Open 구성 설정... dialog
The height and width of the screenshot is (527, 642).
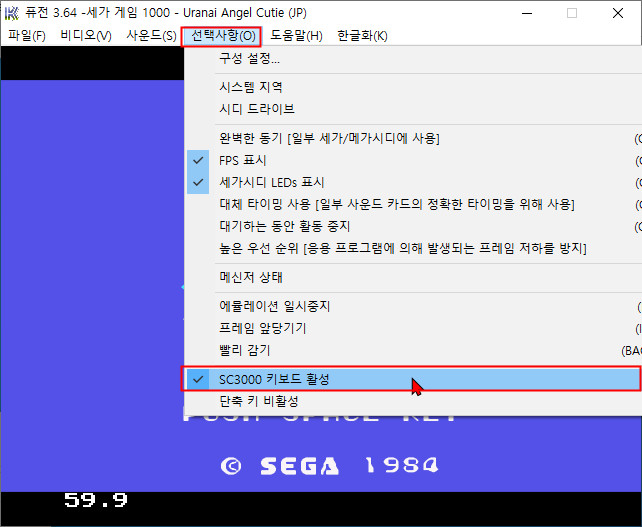(x=414, y=59)
